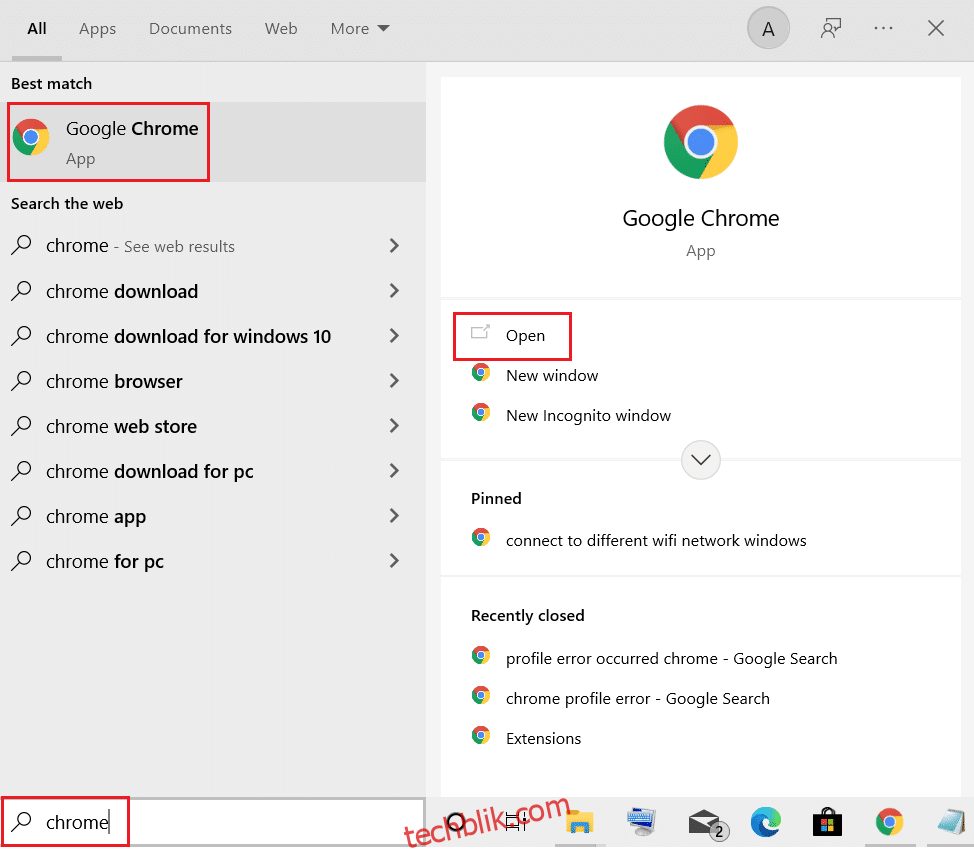Click the large Chrome logo in details pane
Screen dimensions: 974x849
[701, 142]
